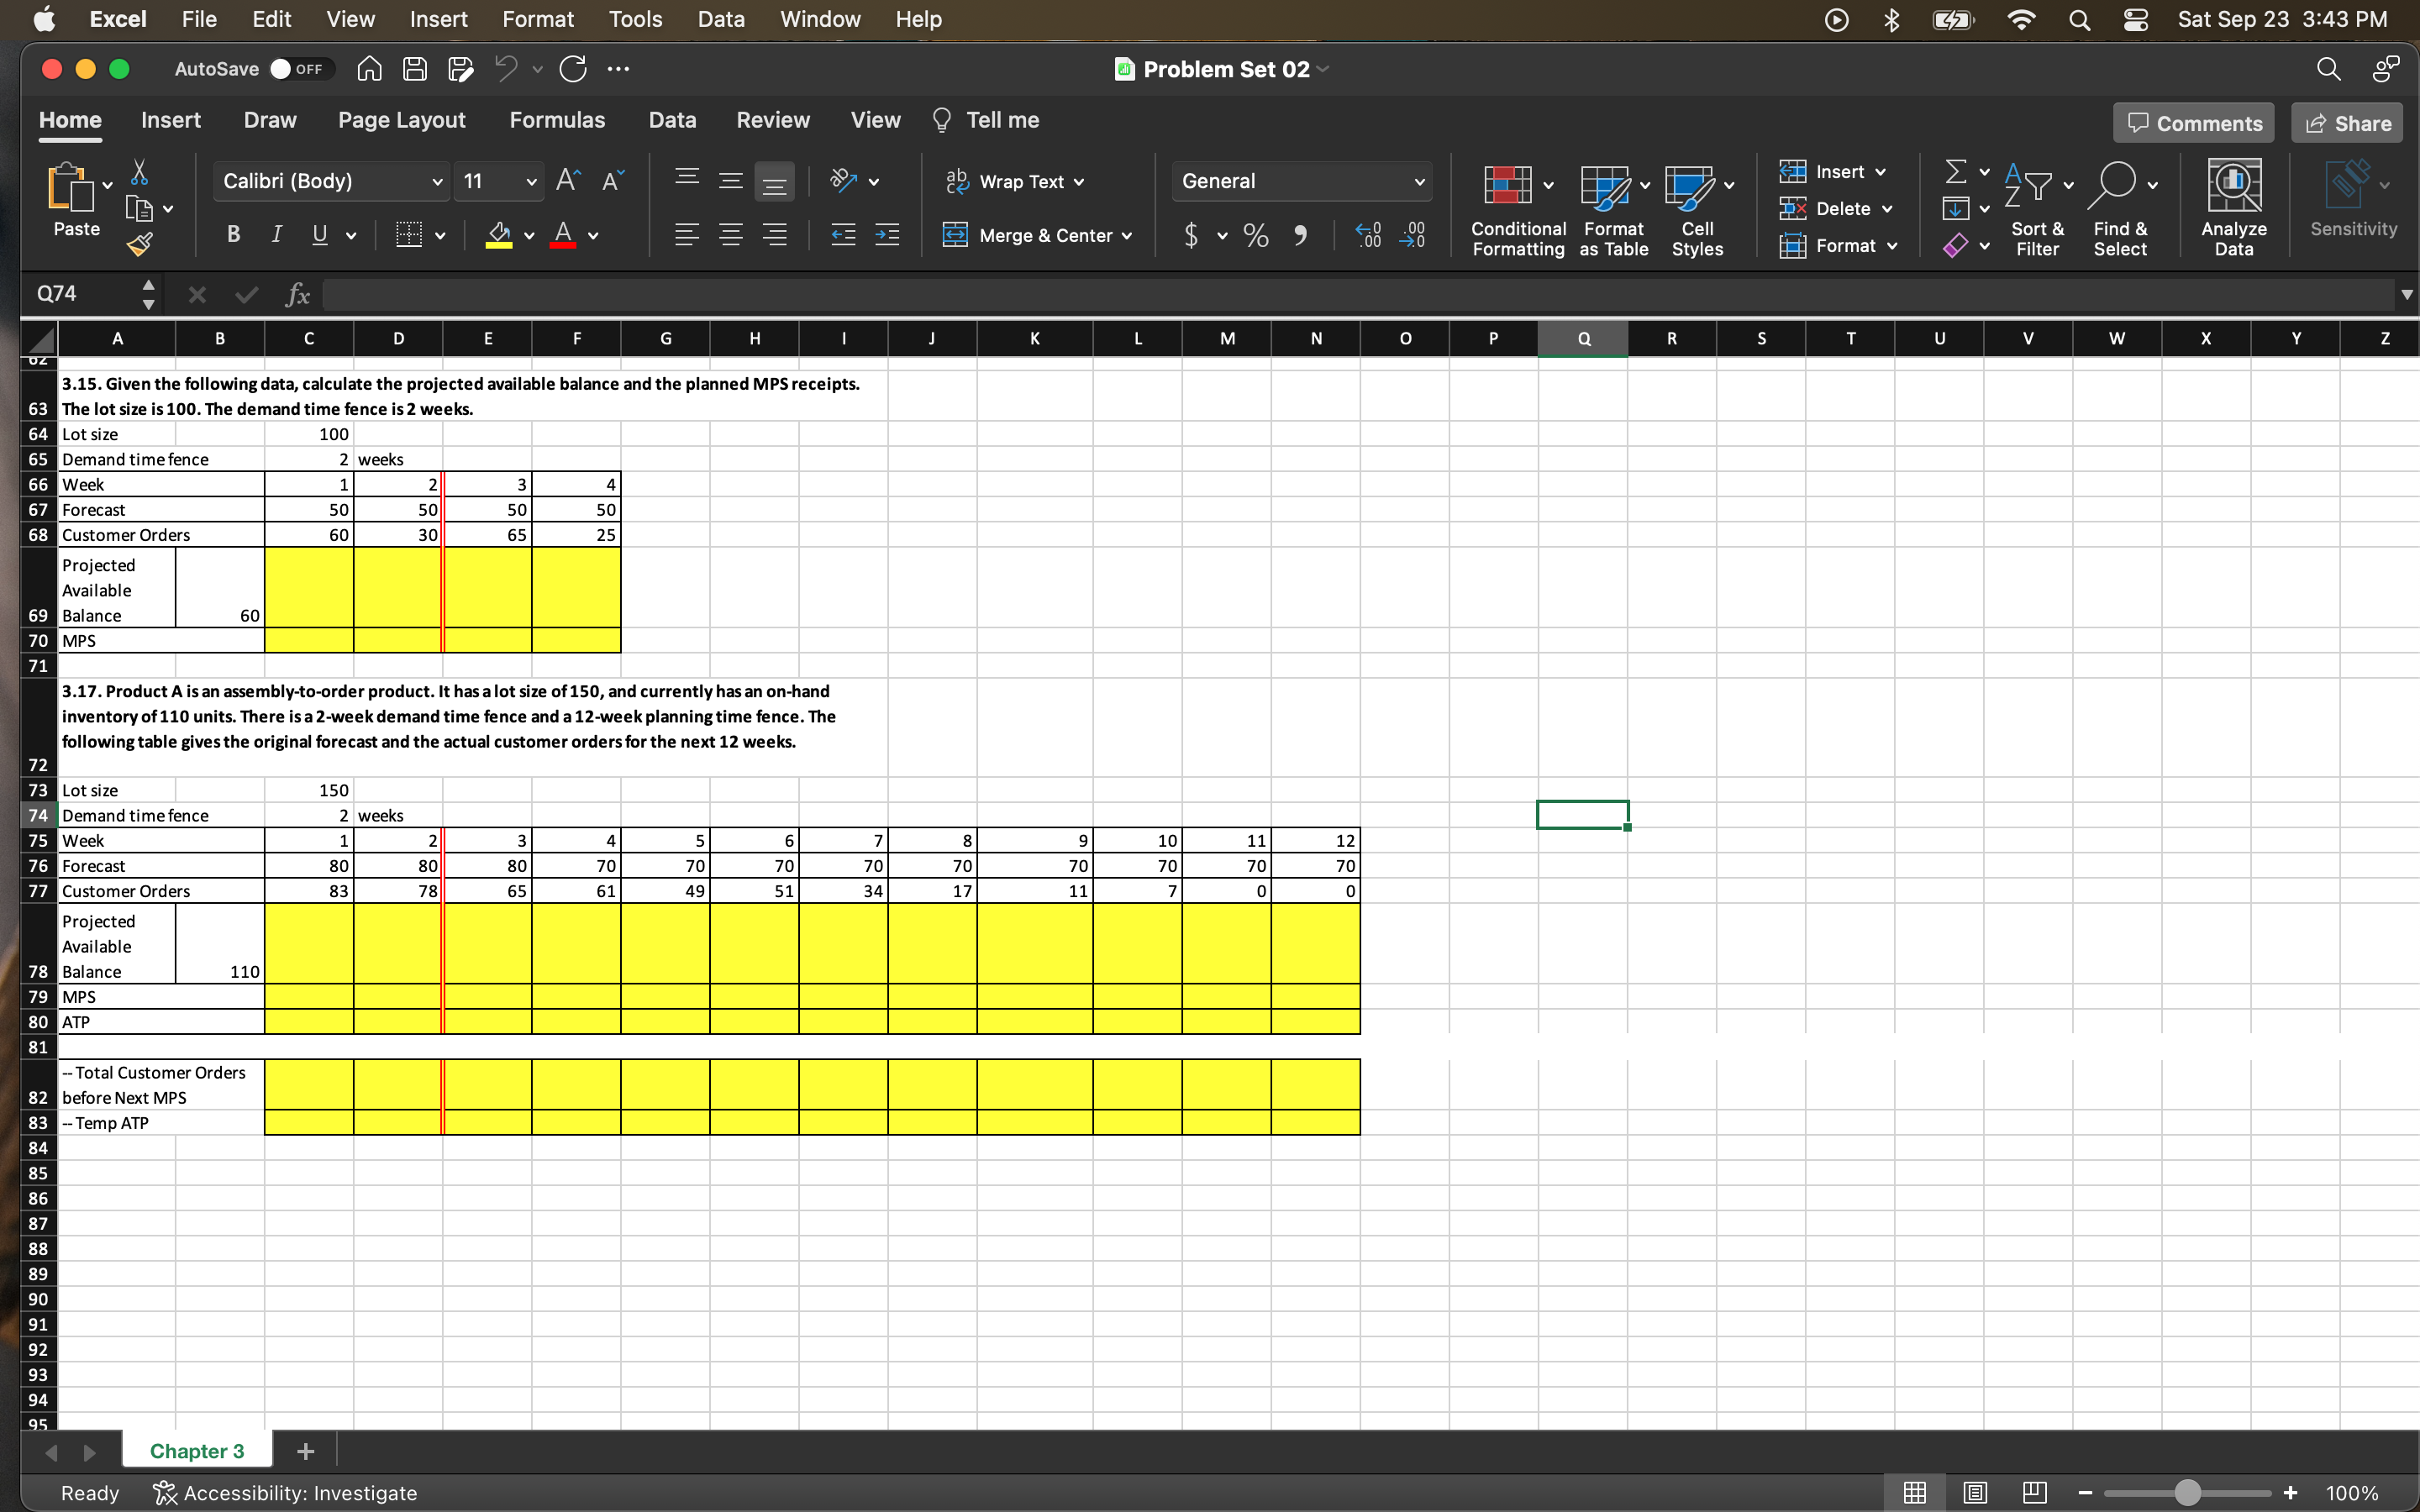Click the Save icon in title bar
Image resolution: width=2420 pixels, height=1512 pixels.
(x=414, y=69)
